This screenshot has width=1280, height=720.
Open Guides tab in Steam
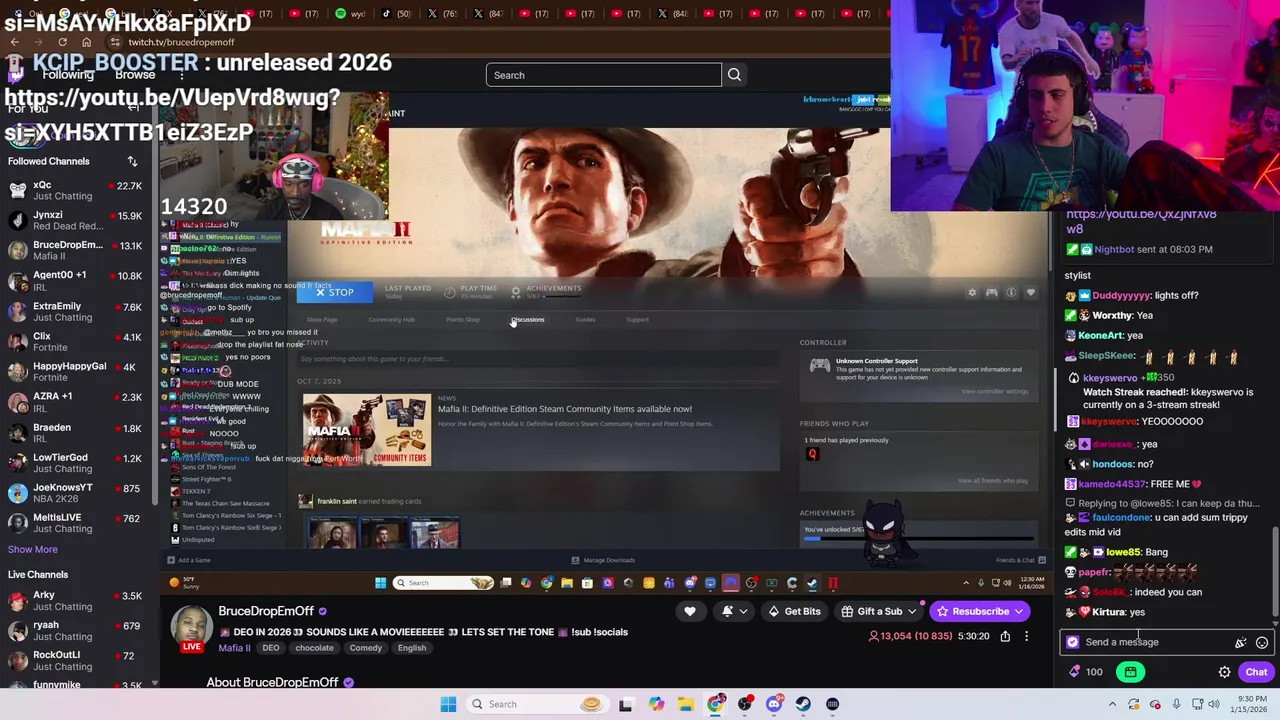coord(585,320)
